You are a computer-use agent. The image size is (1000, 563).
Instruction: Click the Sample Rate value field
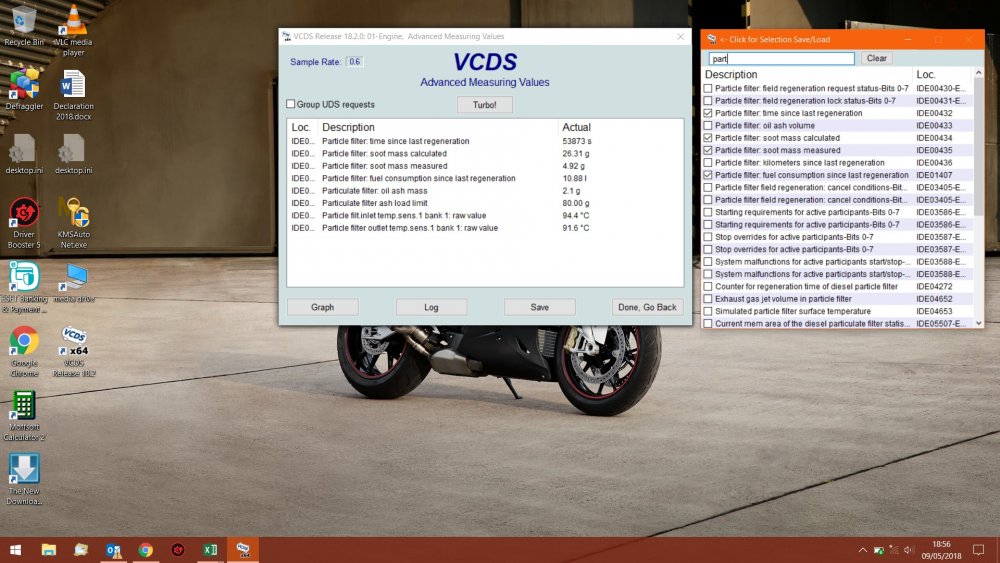click(x=355, y=62)
